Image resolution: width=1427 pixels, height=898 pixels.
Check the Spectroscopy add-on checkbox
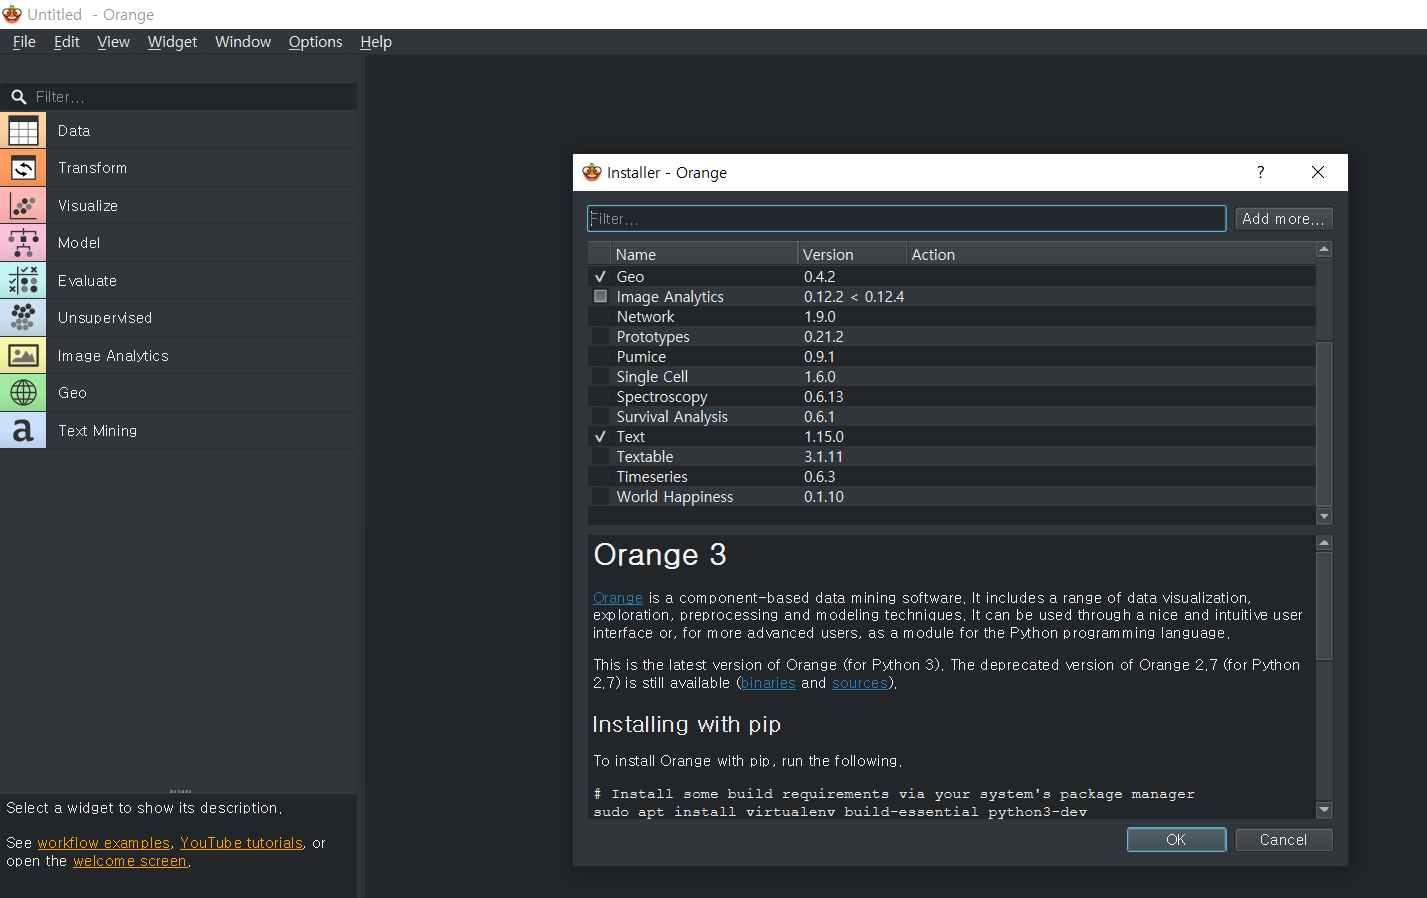(x=600, y=397)
